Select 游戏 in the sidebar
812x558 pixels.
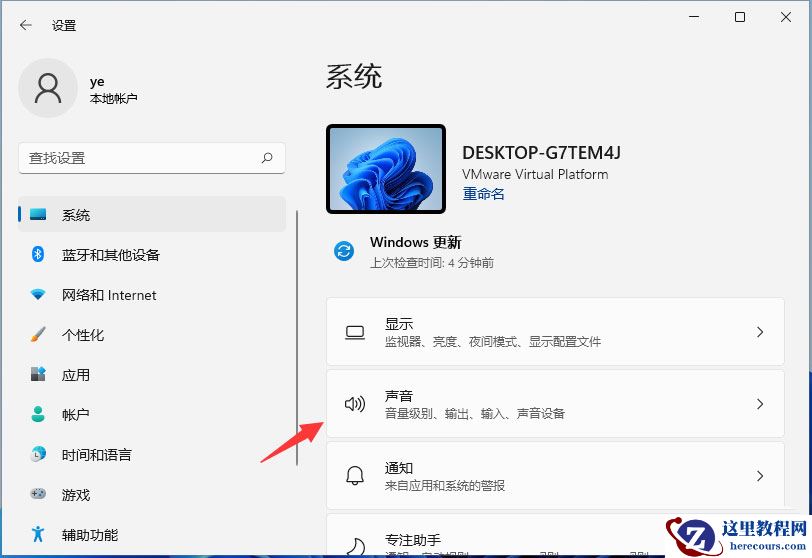point(152,494)
